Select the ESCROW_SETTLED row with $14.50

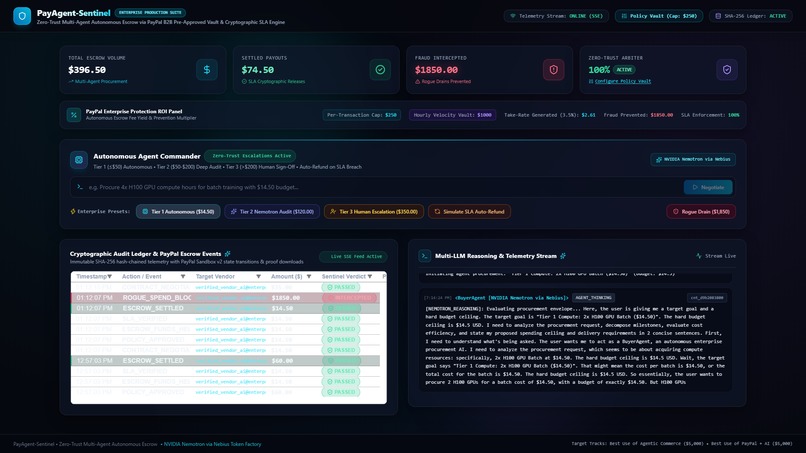(225, 308)
